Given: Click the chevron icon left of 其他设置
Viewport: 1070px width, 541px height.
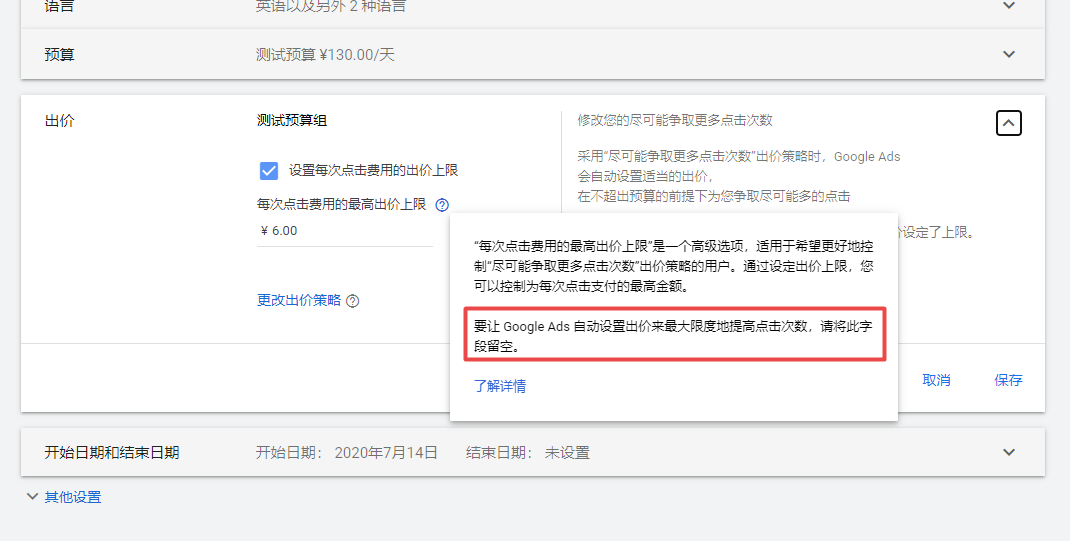Looking at the screenshot, I should coord(32,497).
